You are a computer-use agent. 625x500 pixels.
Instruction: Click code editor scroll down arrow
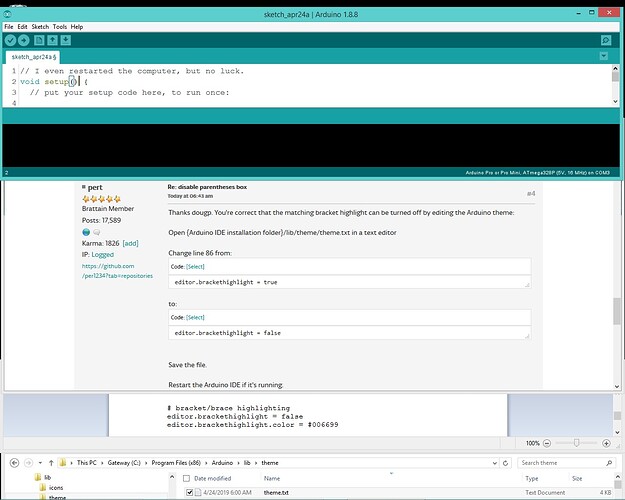tap(615, 102)
